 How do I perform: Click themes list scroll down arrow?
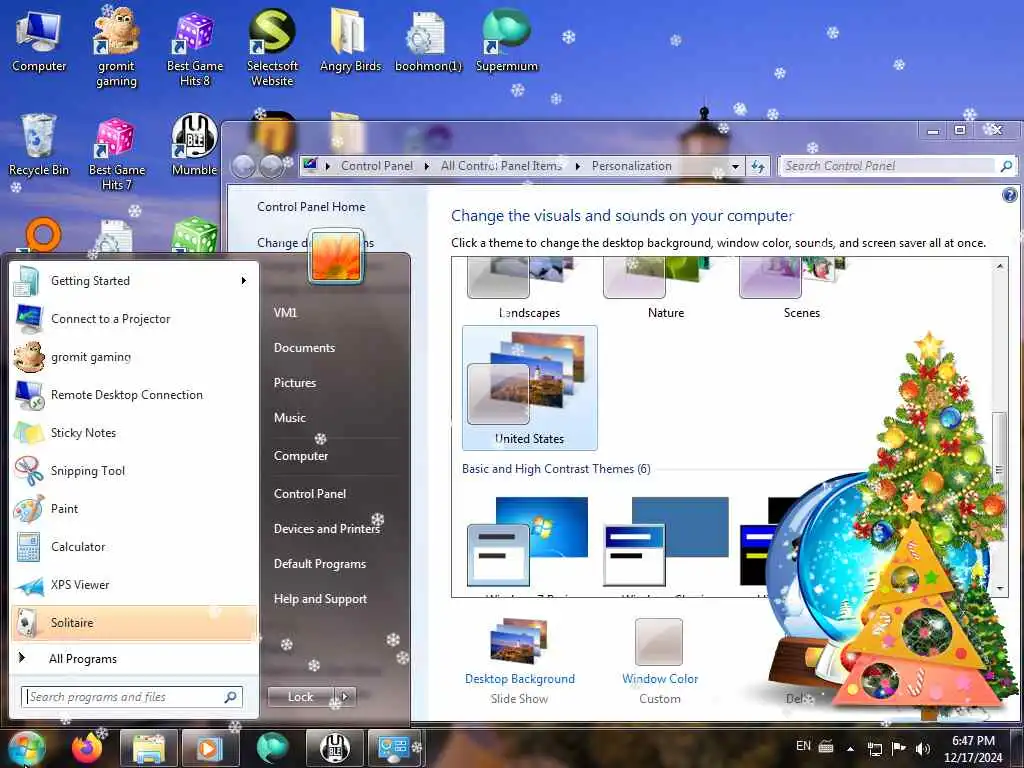(1000, 588)
